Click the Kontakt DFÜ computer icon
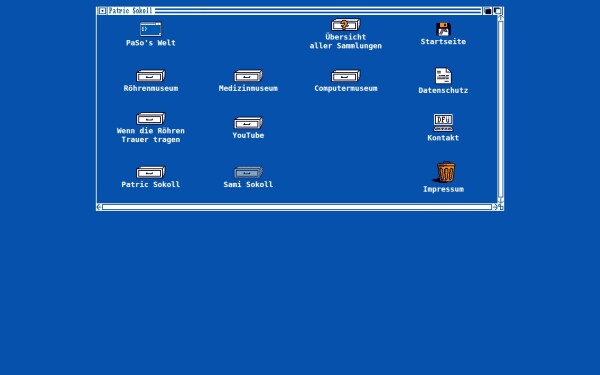Viewport: 600px width, 375px height. [443, 122]
